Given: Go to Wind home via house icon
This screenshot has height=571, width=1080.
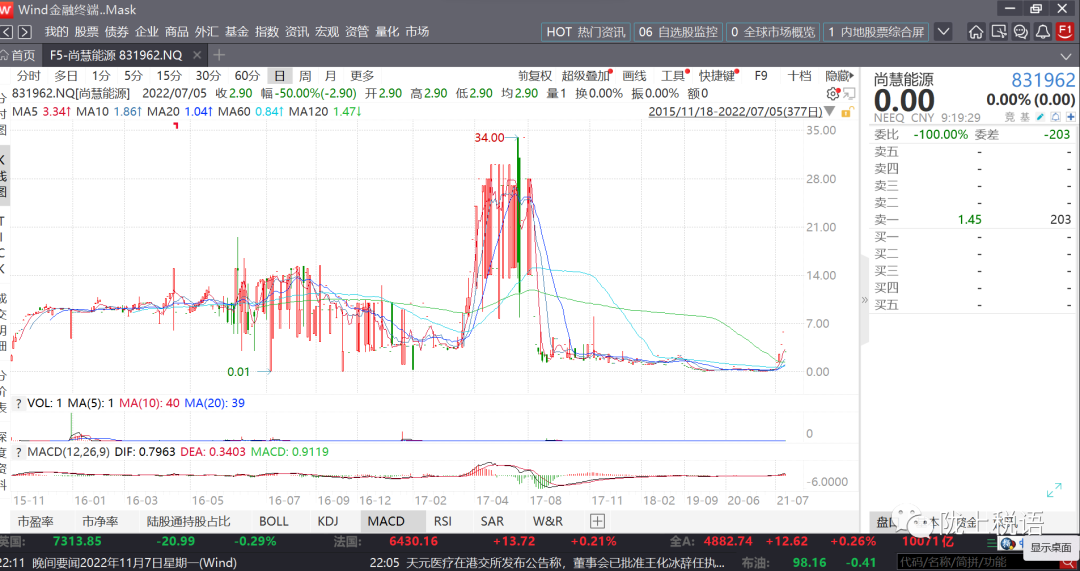Looking at the screenshot, I should pos(975,32).
